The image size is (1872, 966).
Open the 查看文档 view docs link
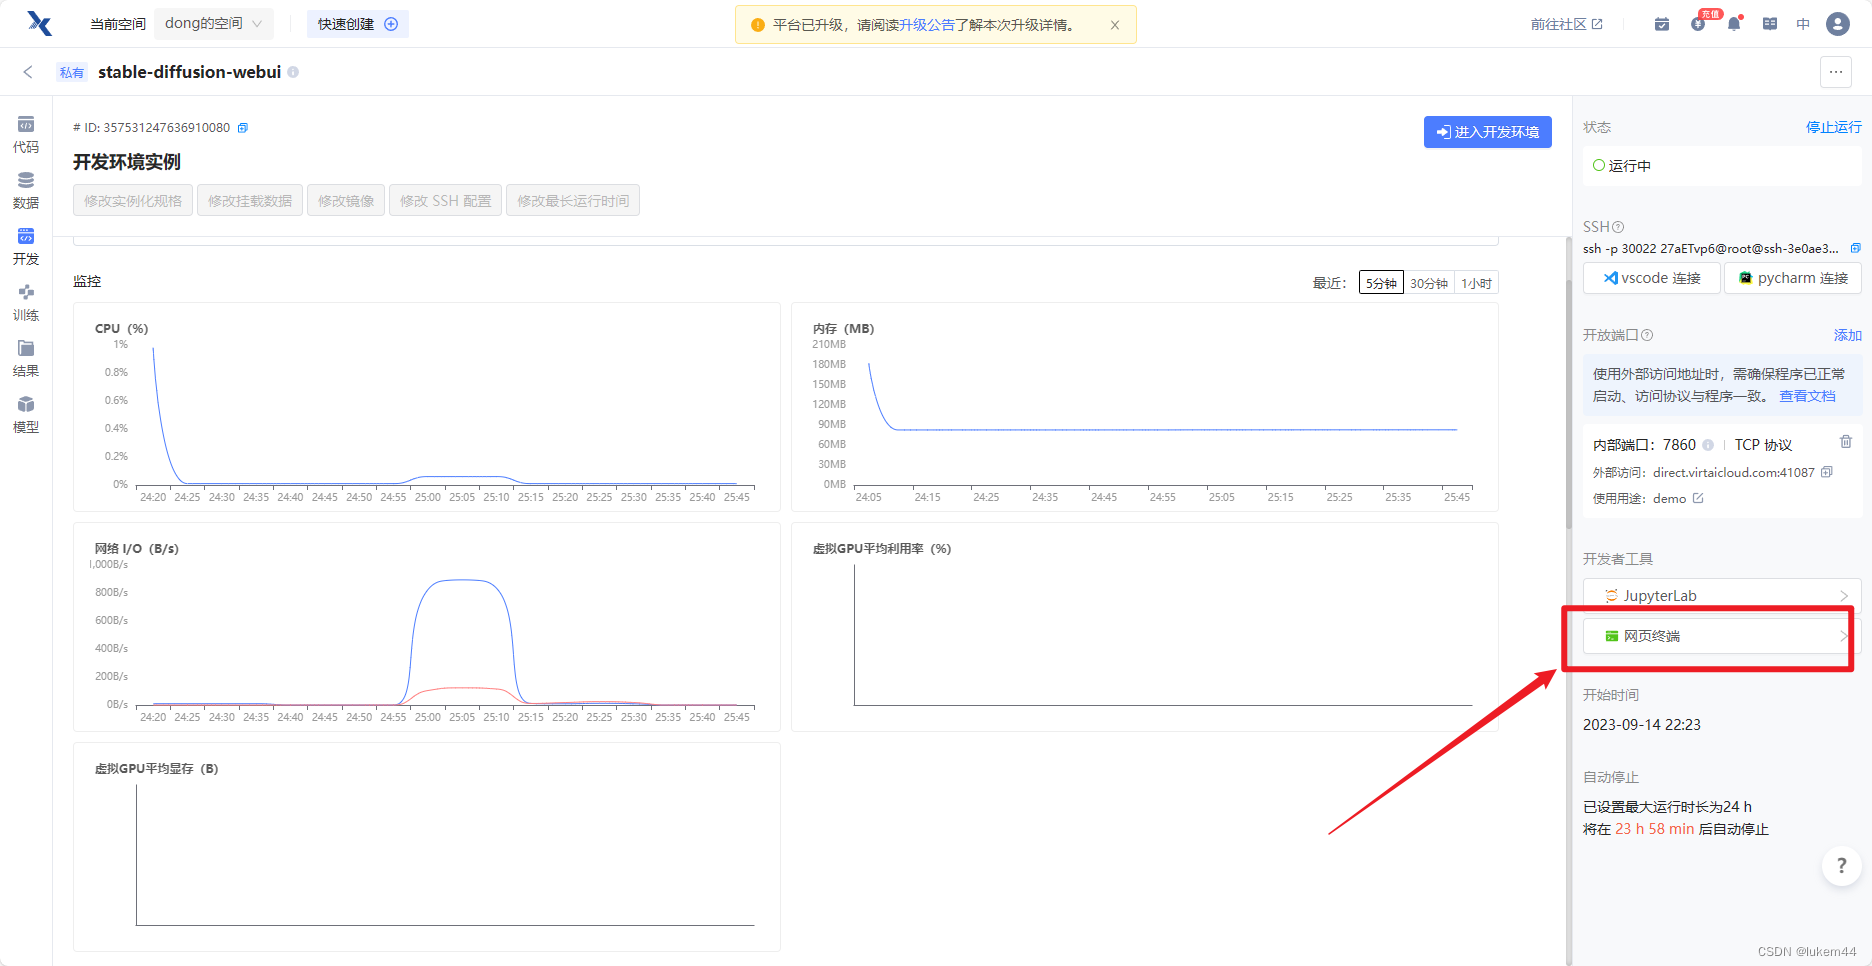coord(1807,396)
